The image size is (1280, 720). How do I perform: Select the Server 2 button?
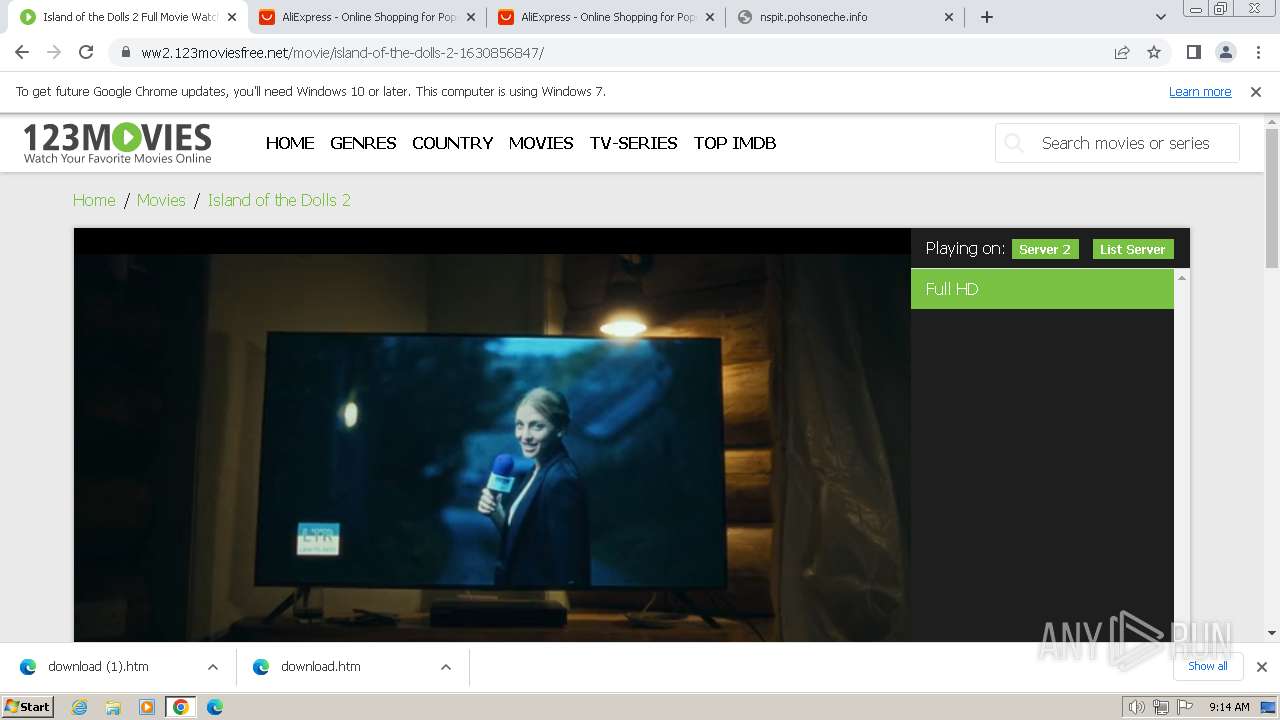1045,249
